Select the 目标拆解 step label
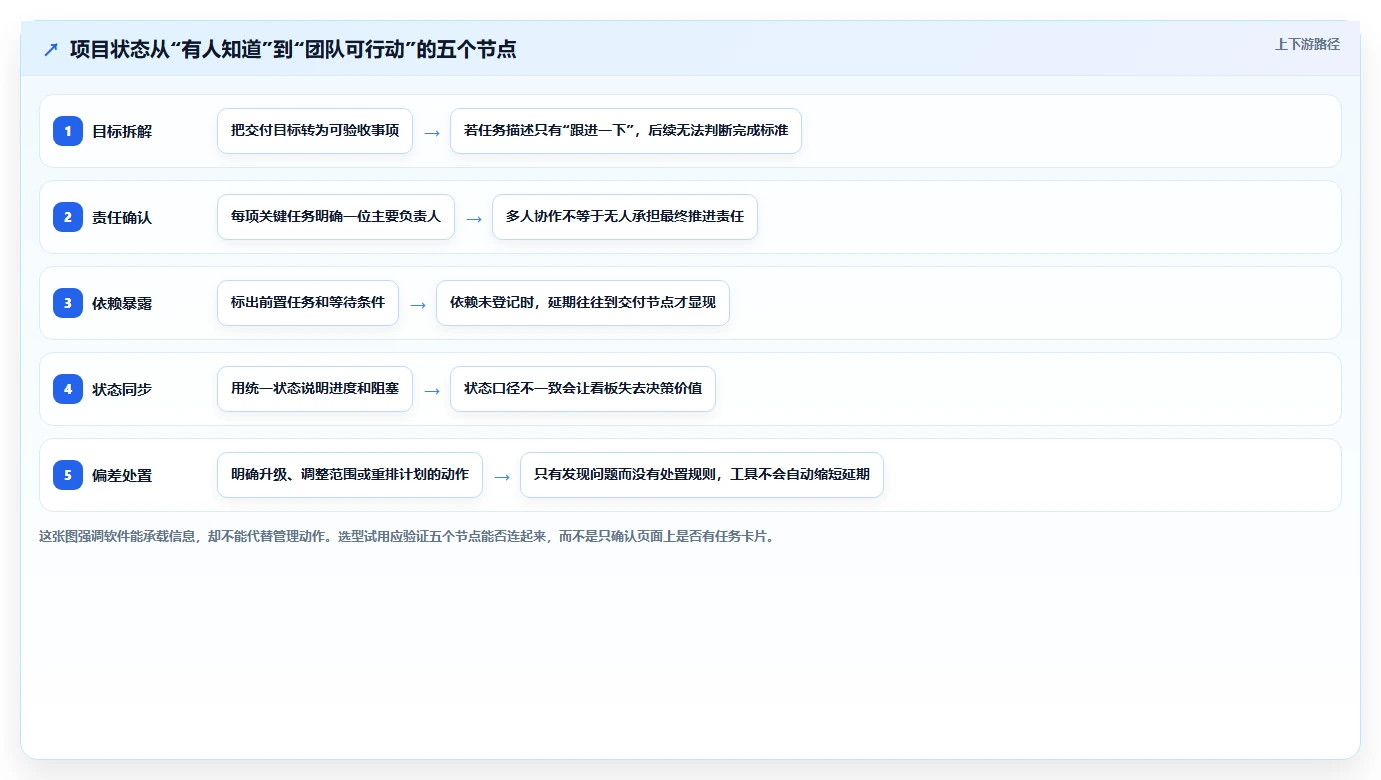 (x=122, y=131)
